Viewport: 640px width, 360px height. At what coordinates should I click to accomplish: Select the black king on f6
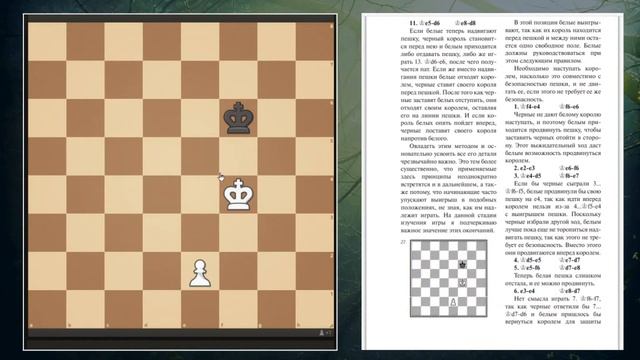coord(238,118)
